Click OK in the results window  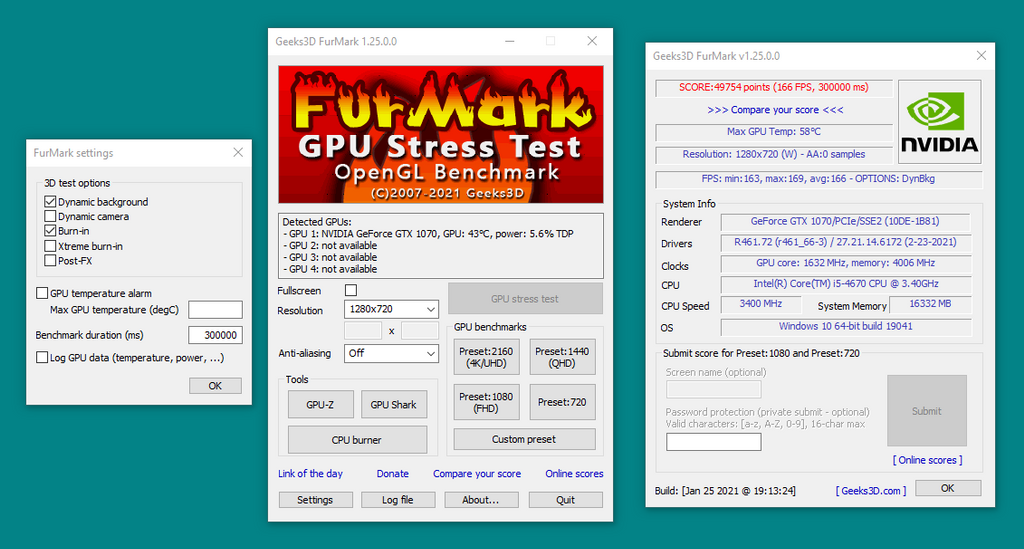click(x=948, y=488)
